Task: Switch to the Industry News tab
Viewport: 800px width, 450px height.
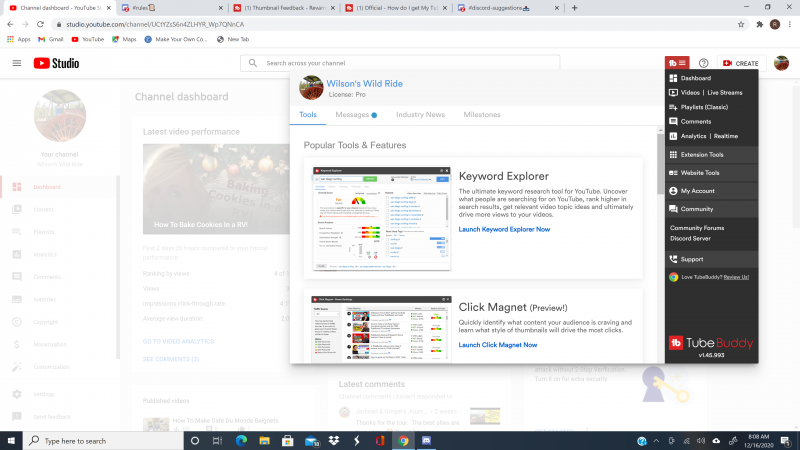Action: [x=420, y=115]
